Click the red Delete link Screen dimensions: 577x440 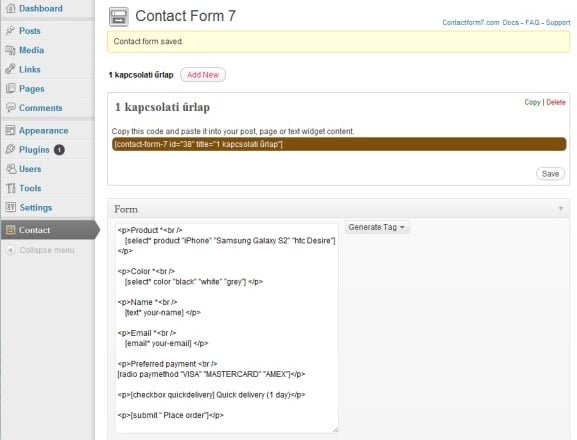click(556, 102)
